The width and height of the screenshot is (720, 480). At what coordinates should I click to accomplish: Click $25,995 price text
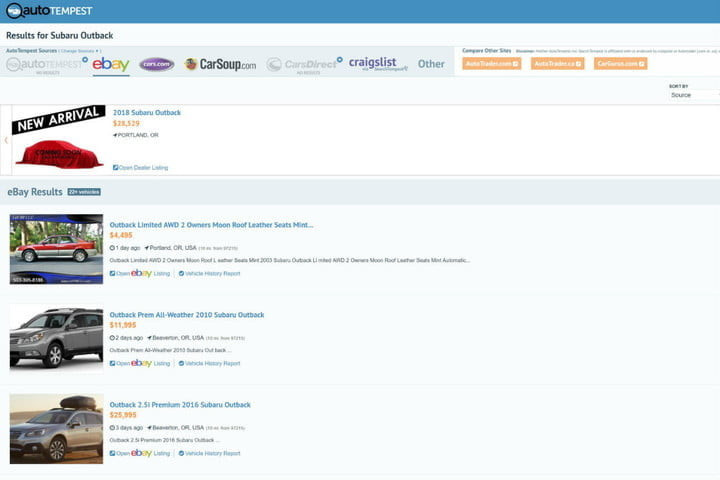pos(123,415)
